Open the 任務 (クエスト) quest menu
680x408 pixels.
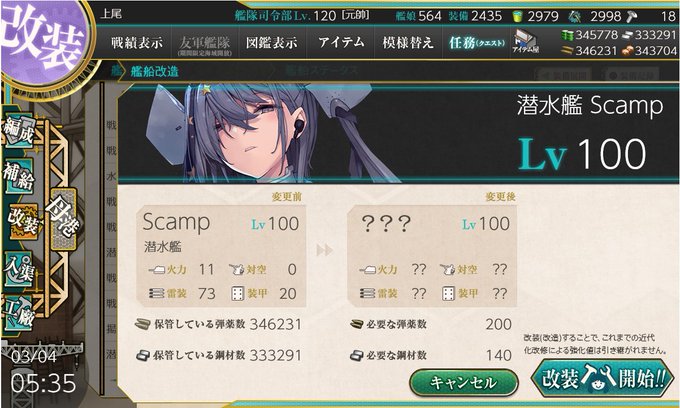477,42
